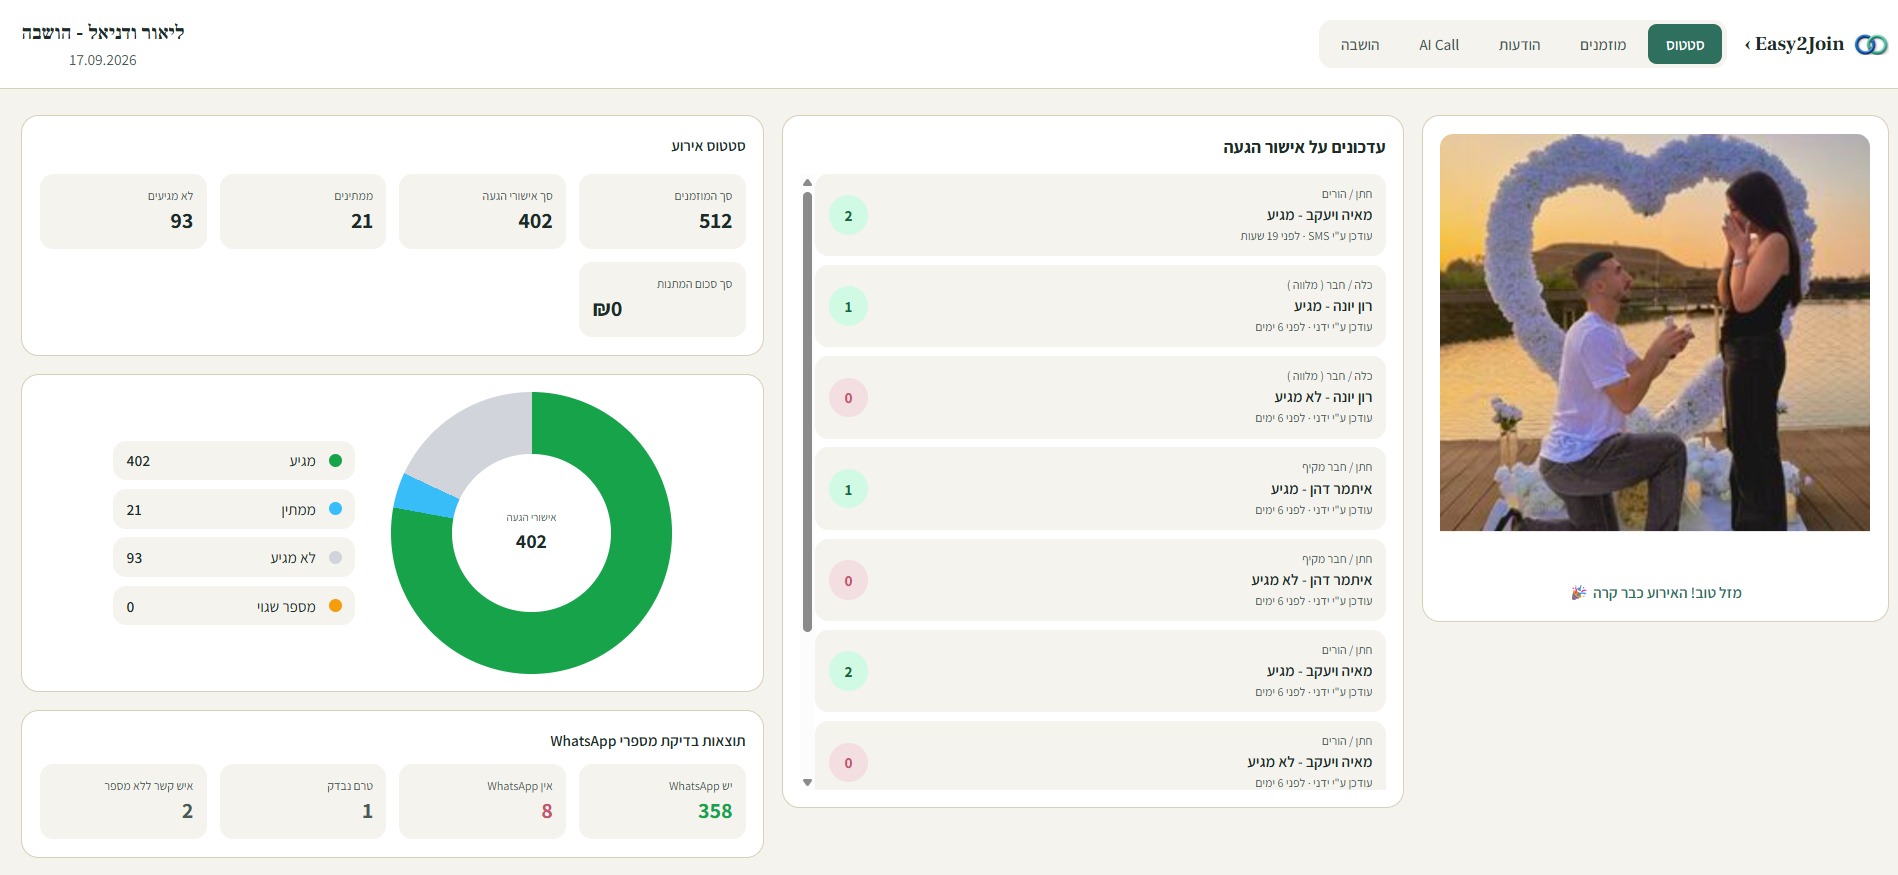Click the badge 1 on רון יונה - מגיע row
Screen dimensions: 1898x875
coord(848,307)
